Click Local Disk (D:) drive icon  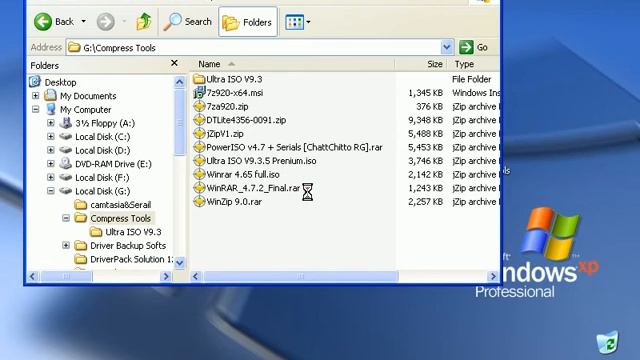tap(66, 150)
